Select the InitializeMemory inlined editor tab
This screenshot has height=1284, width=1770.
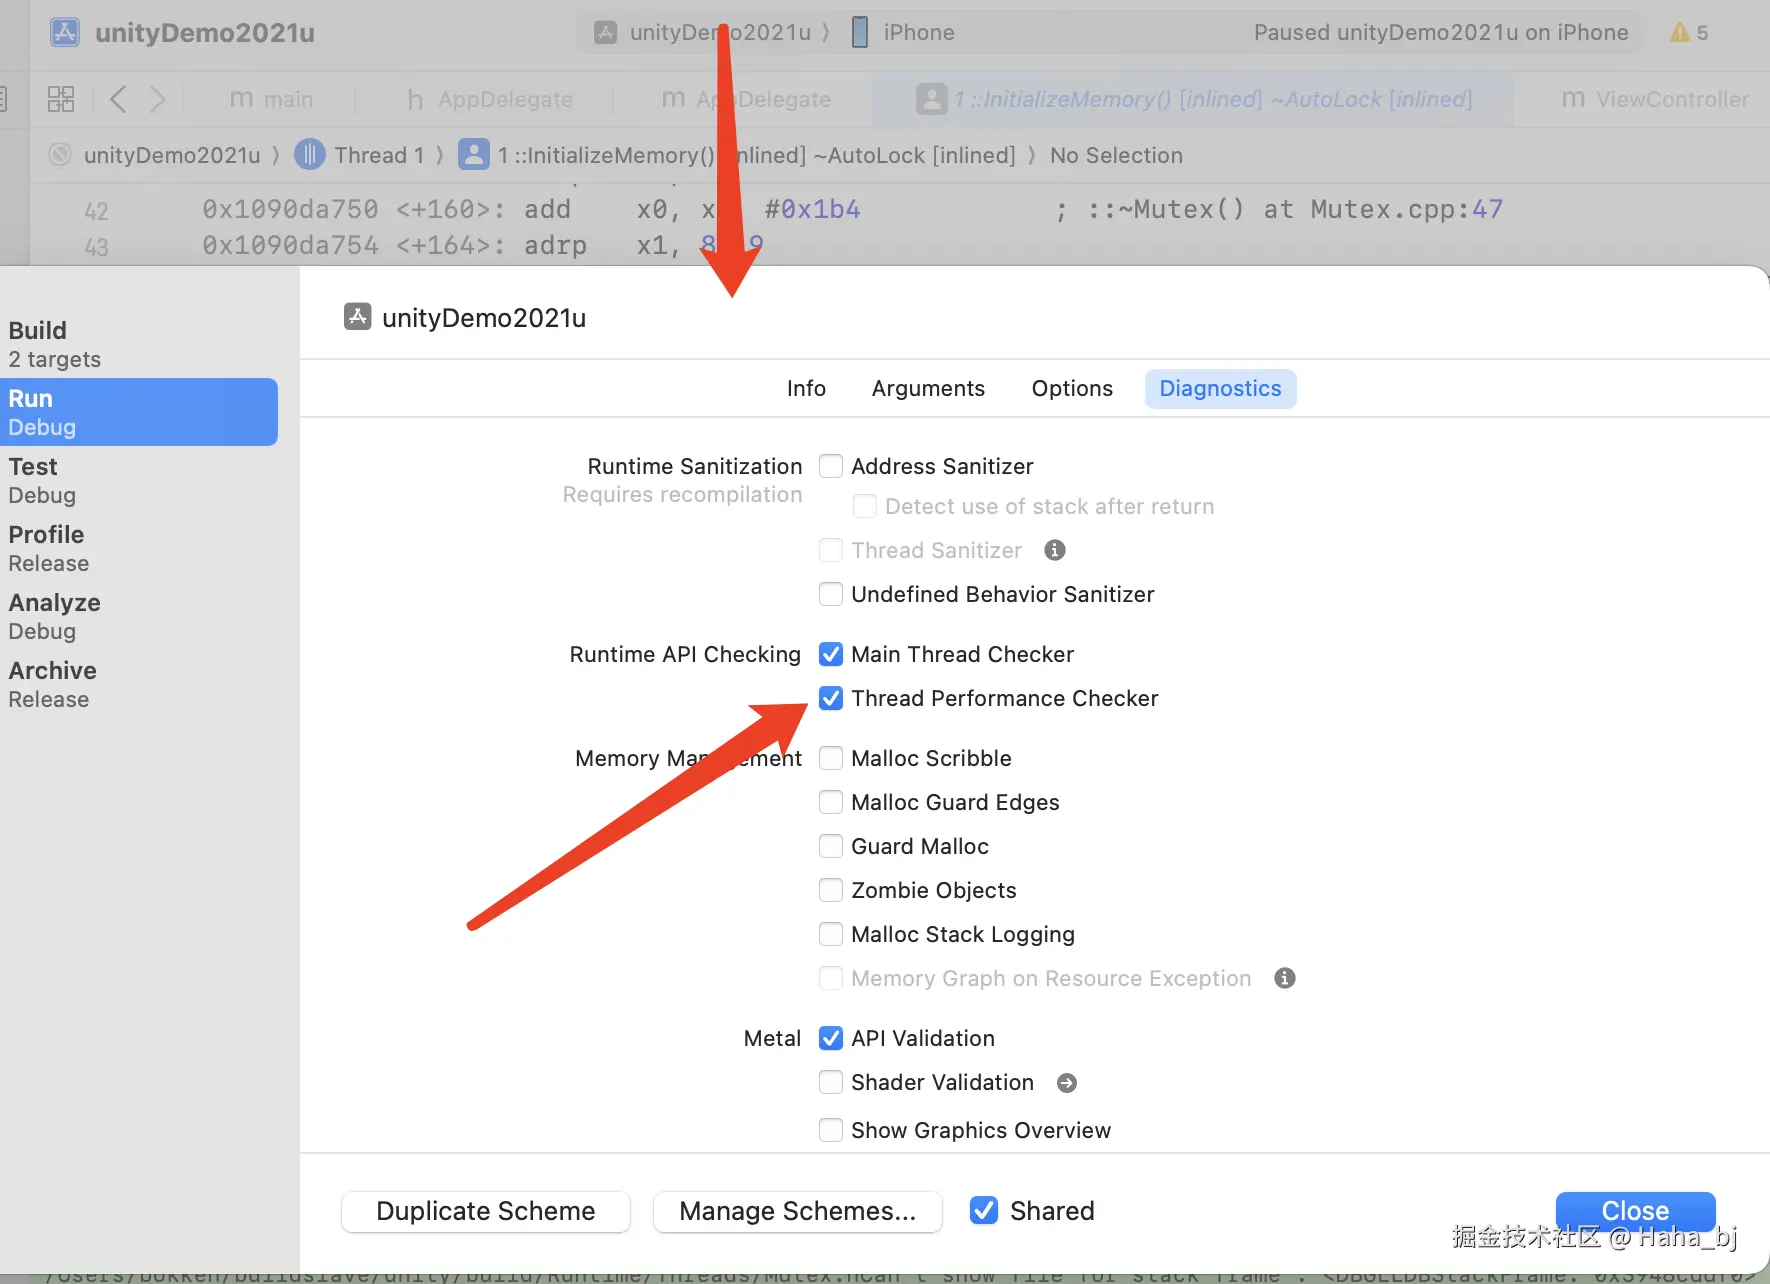(1195, 99)
